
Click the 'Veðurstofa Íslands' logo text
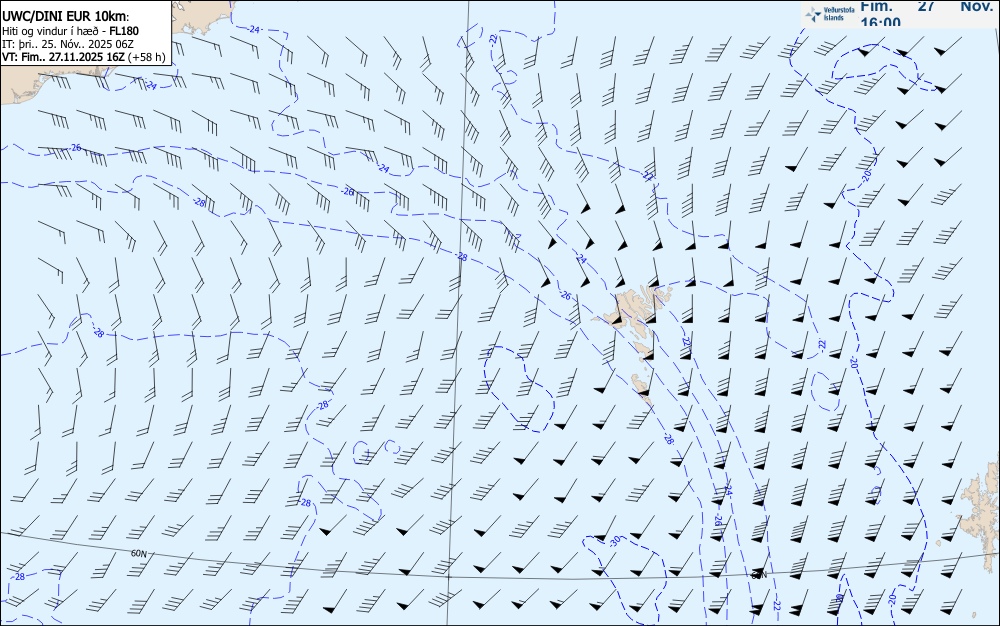pyautogui.click(x=839, y=14)
